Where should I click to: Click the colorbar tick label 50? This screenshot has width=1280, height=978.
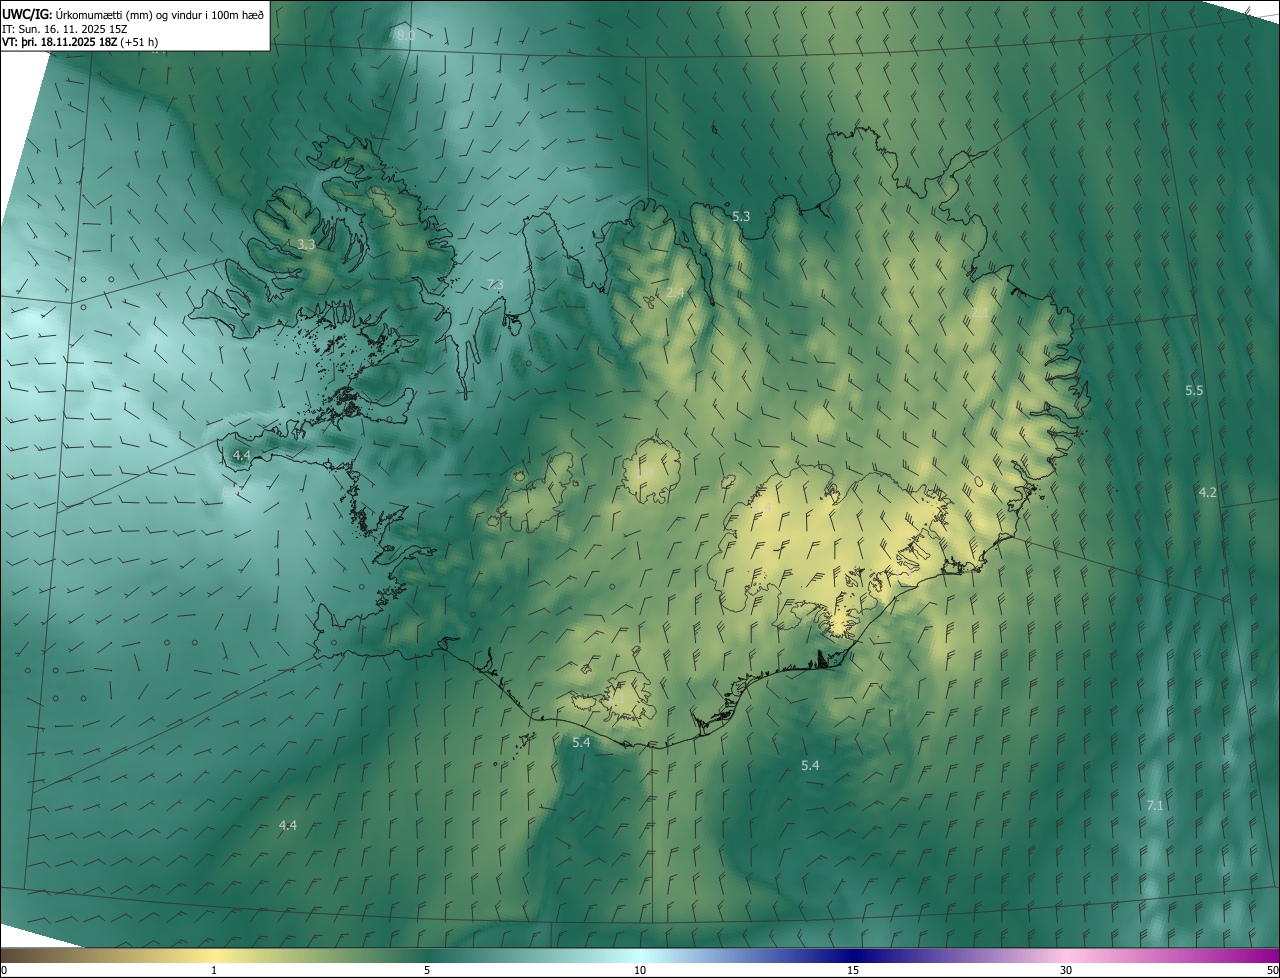pos(1272,970)
